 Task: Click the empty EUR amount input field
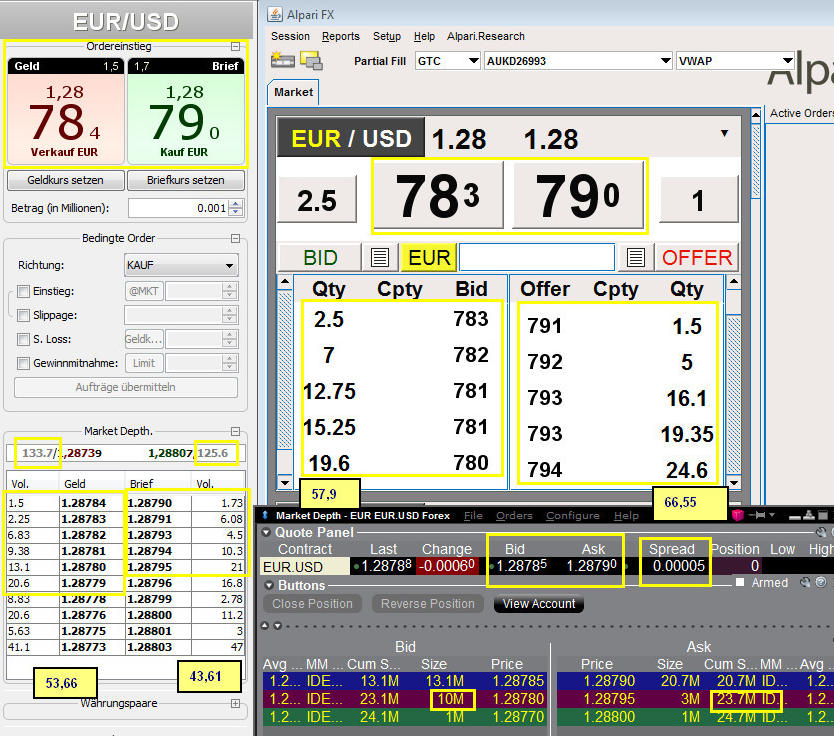click(x=536, y=258)
